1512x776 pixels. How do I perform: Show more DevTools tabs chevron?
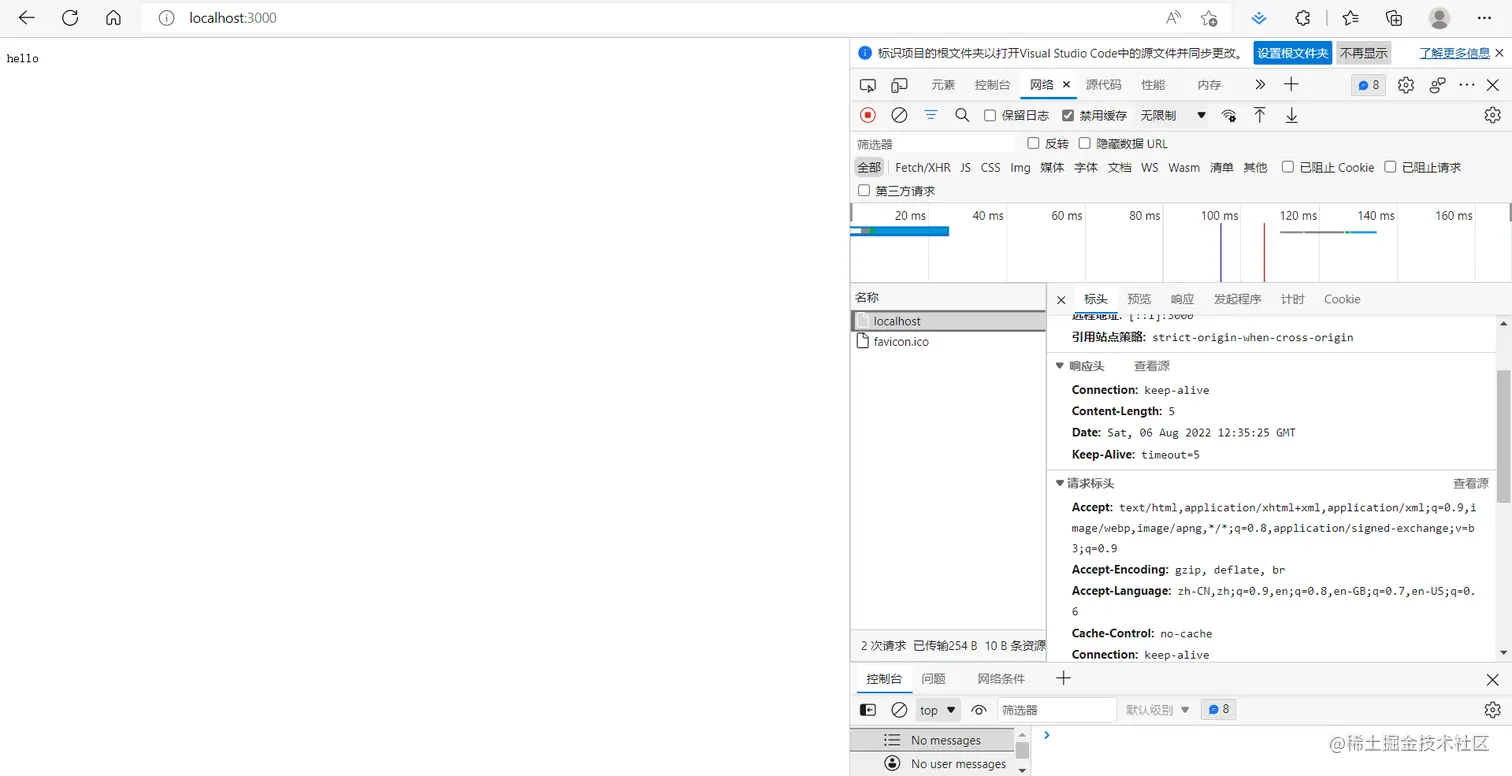[1260, 85]
